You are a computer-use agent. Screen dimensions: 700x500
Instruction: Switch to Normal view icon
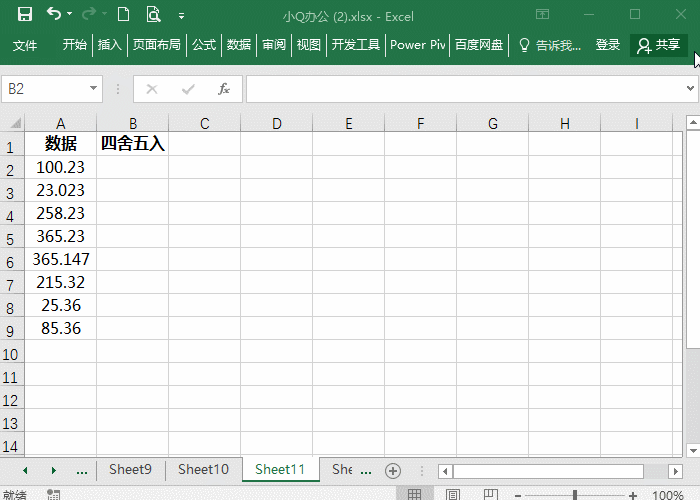415,494
